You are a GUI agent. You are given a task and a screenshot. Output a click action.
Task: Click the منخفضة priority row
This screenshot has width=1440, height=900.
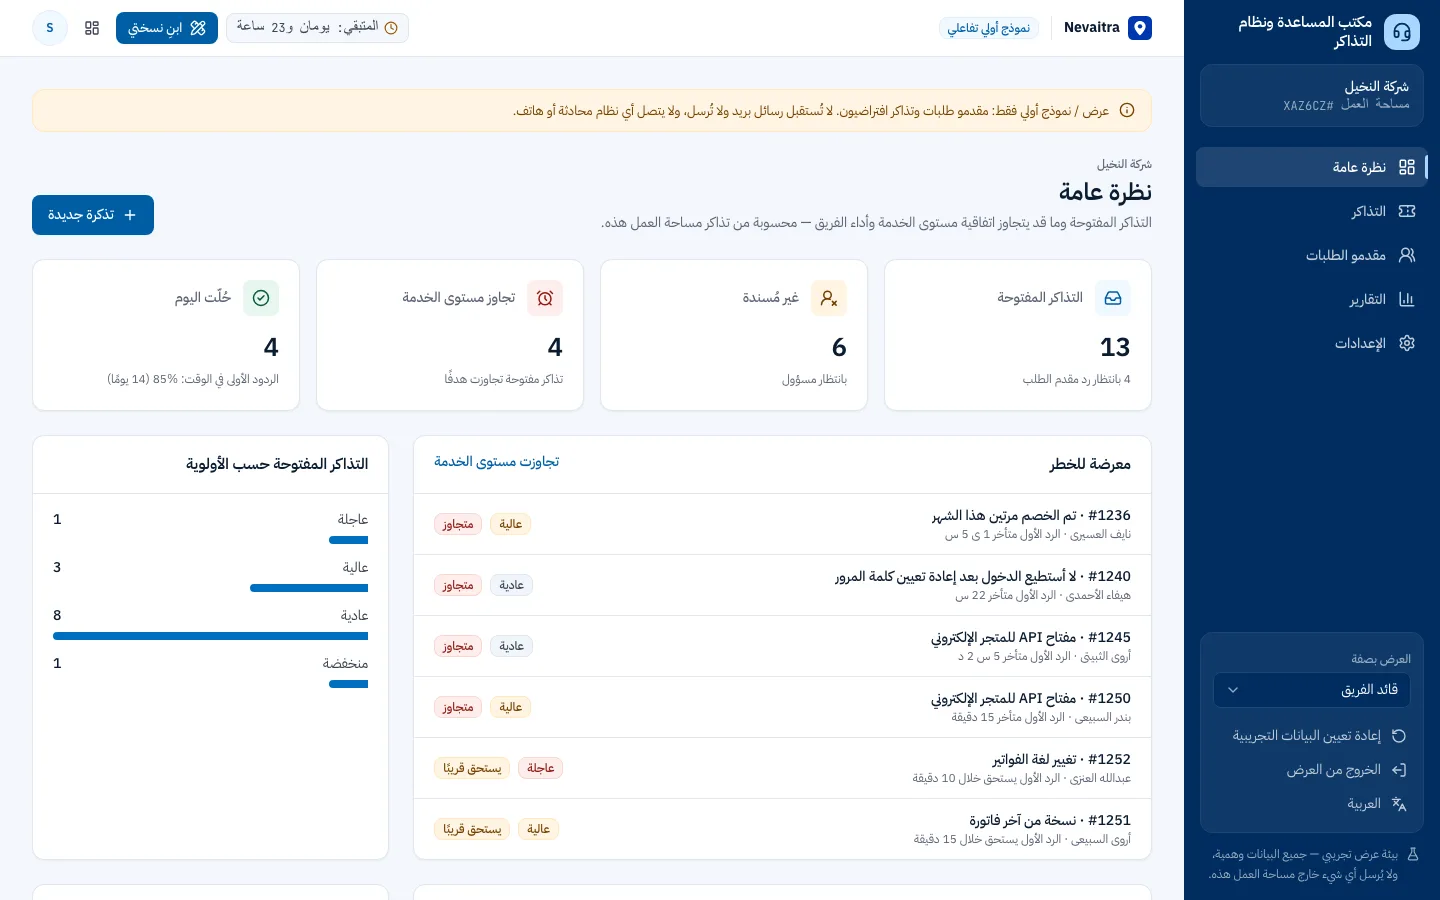point(211,673)
